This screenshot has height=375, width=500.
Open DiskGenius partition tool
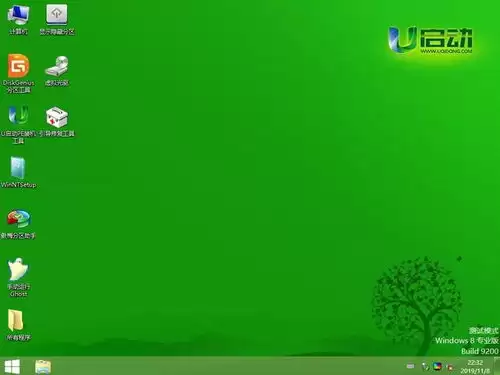pos(18,73)
